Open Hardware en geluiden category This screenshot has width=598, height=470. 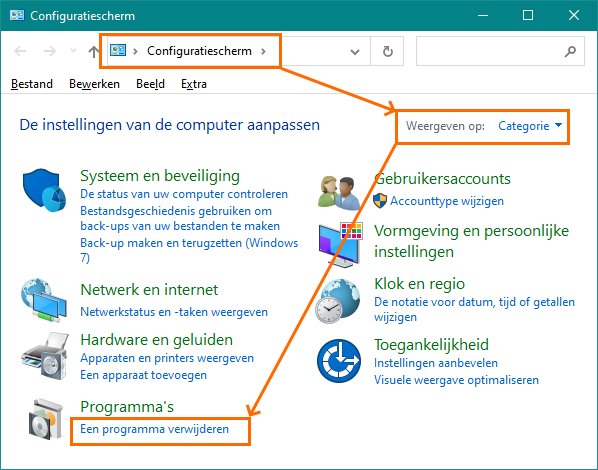tap(156, 340)
